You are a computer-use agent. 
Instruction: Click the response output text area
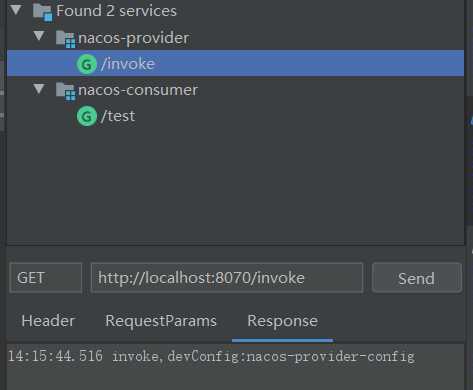[x=235, y=367]
